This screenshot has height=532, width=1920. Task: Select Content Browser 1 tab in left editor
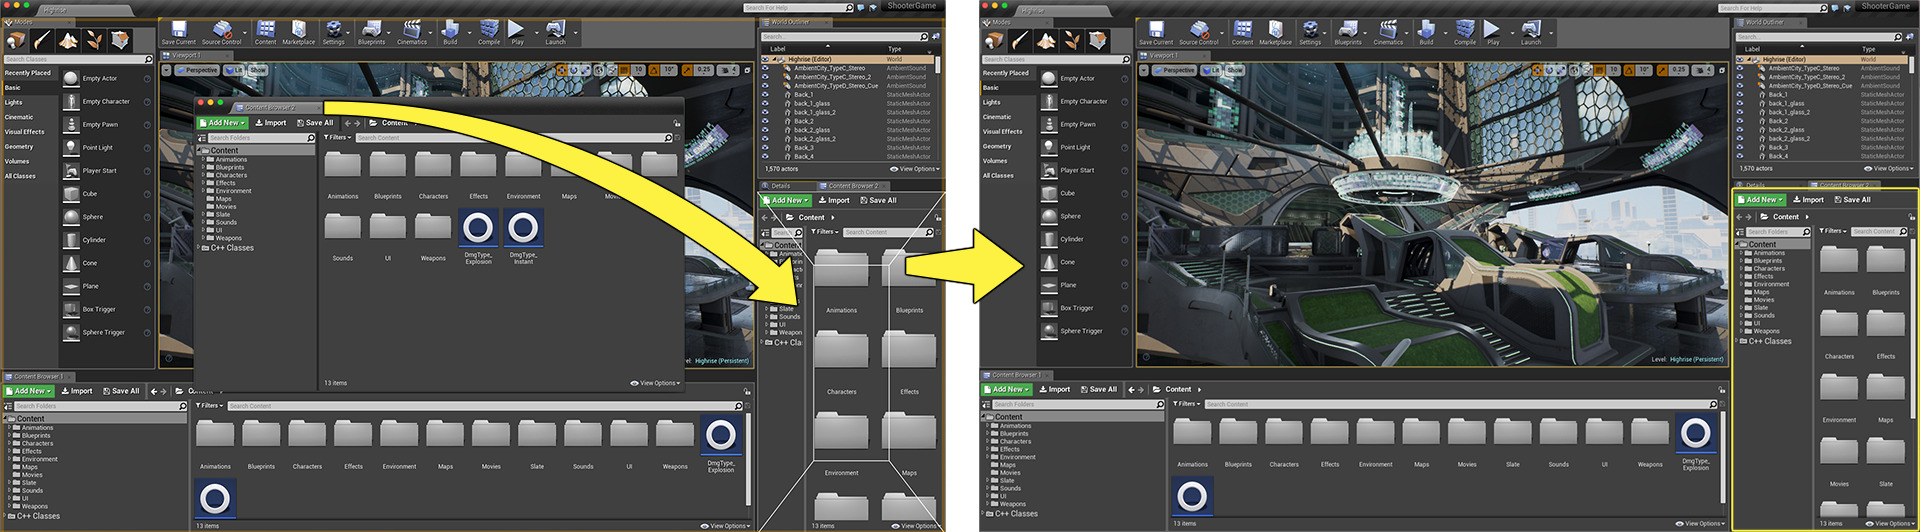click(38, 377)
